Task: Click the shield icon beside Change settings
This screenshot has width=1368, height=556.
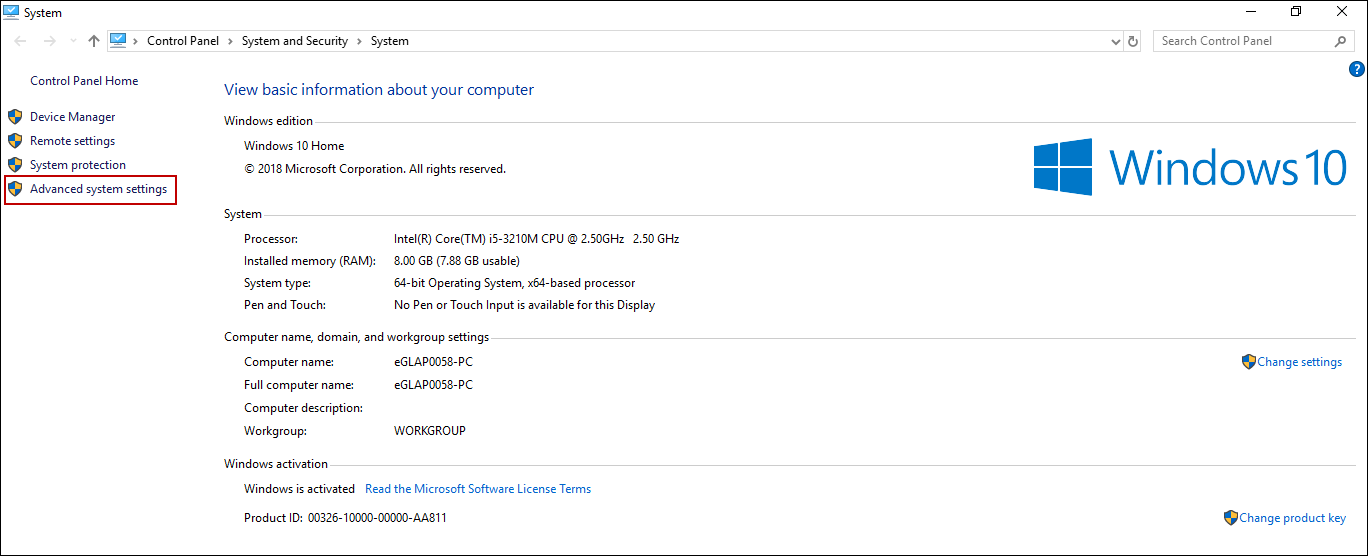Action: (1248, 362)
